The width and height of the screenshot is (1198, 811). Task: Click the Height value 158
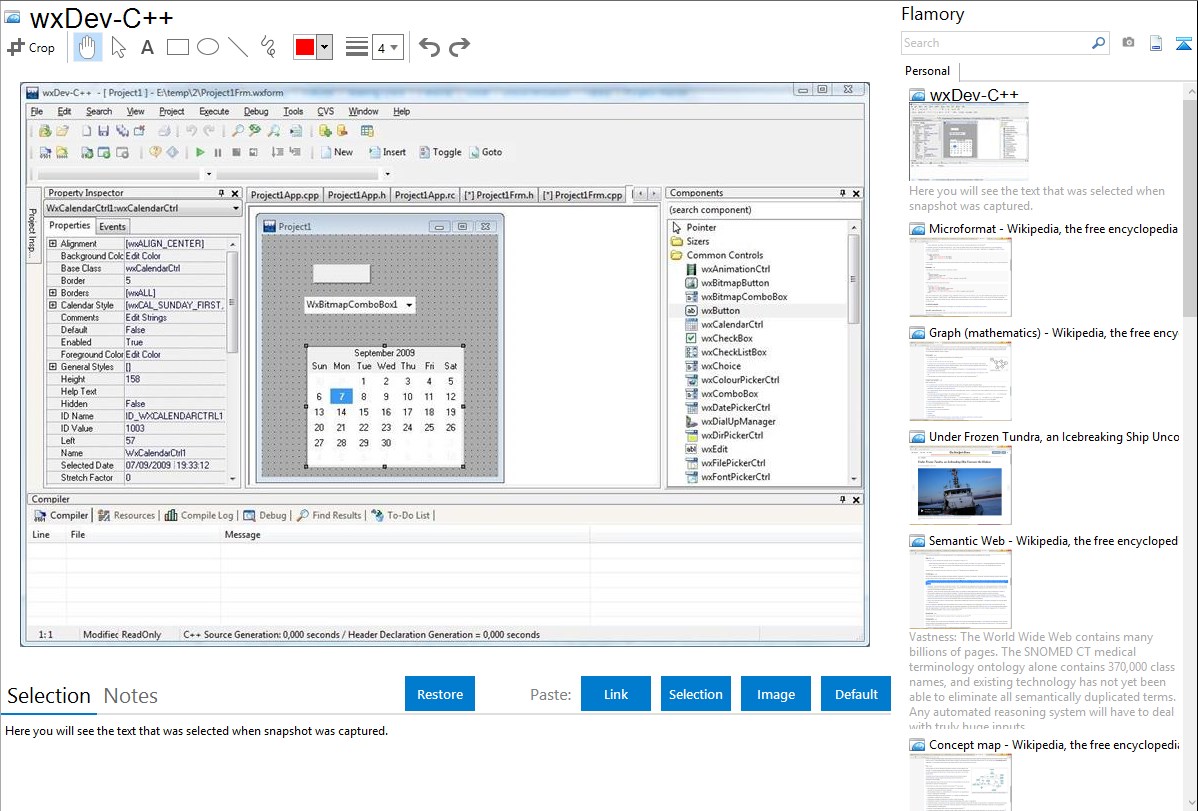(x=175, y=379)
